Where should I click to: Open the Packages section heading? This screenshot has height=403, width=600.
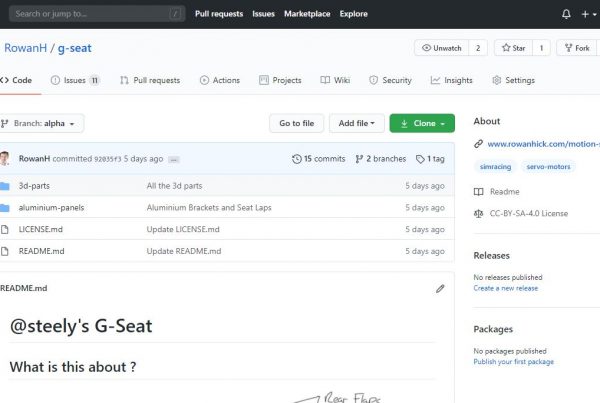[x=493, y=329]
